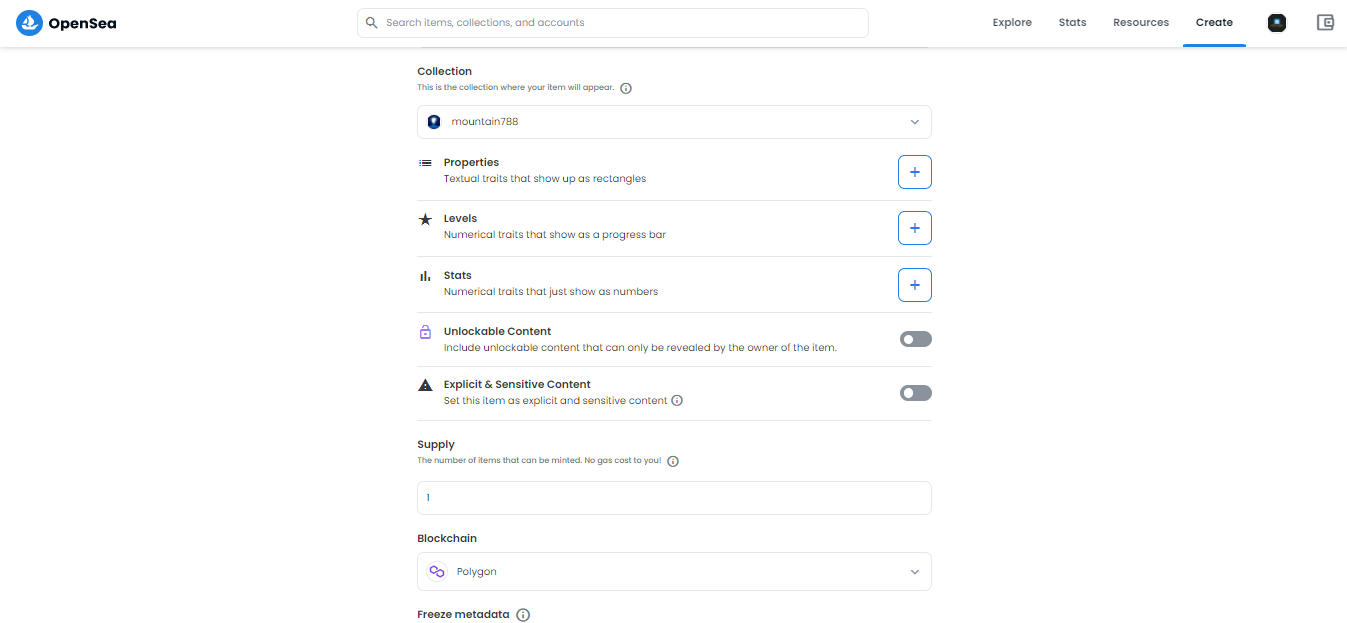Click the explicit content info icon
1347x623 pixels.
click(677, 401)
